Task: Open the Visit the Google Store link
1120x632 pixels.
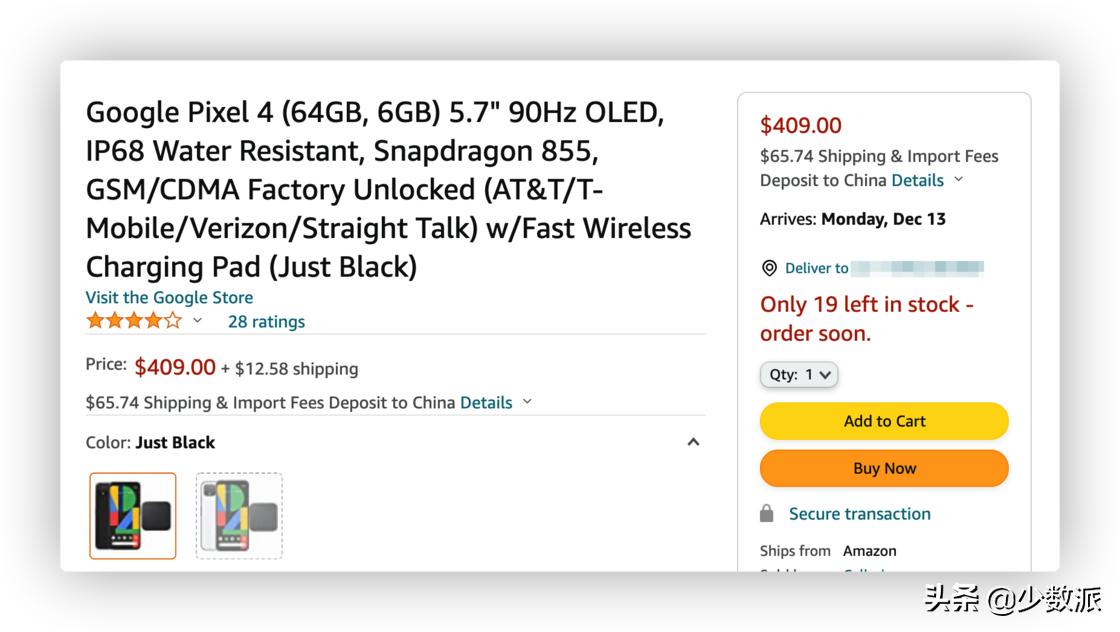Action: [169, 297]
